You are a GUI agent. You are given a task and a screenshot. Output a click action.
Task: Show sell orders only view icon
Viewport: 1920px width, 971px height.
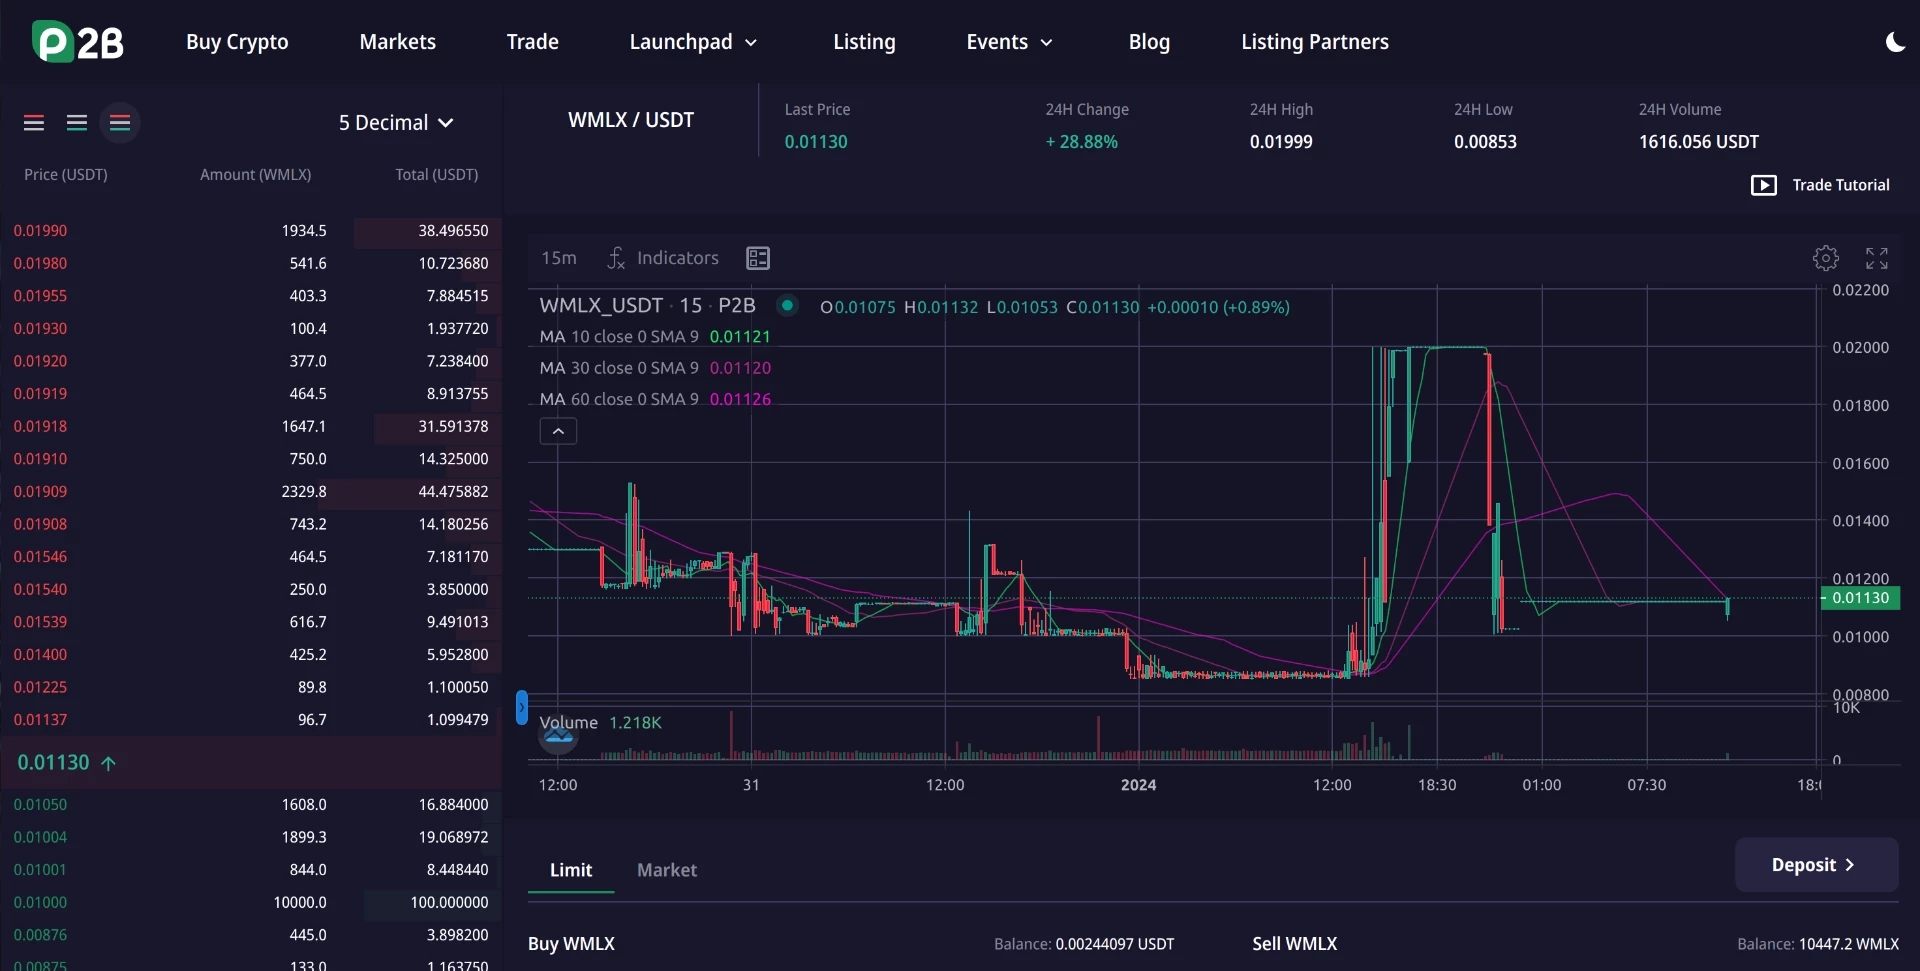[34, 123]
